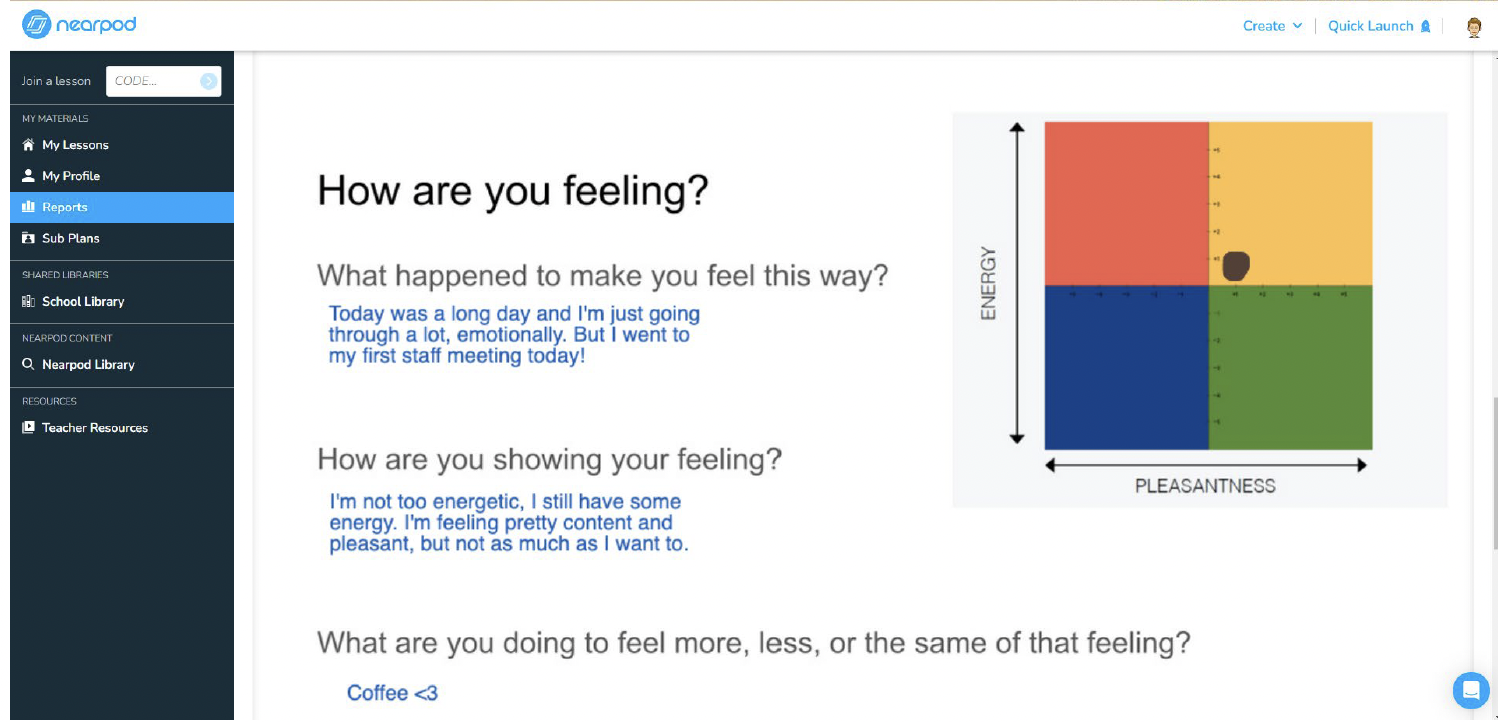This screenshot has width=1498, height=722.
Task: Expand the Create dropdown menu
Action: [x=1272, y=26]
